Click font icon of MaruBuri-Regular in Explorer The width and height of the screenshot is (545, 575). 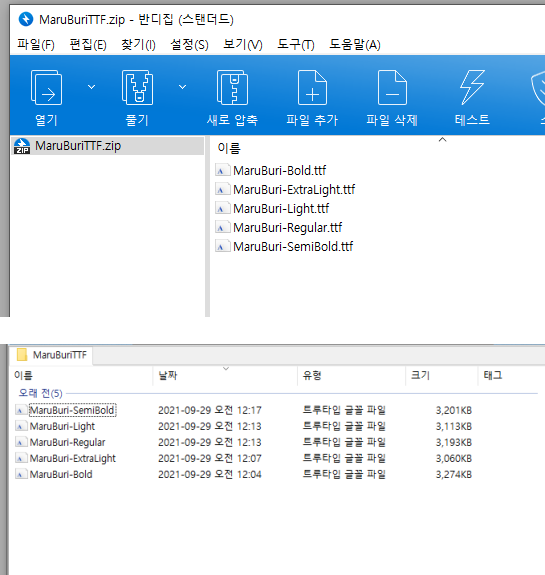[x=21, y=443]
